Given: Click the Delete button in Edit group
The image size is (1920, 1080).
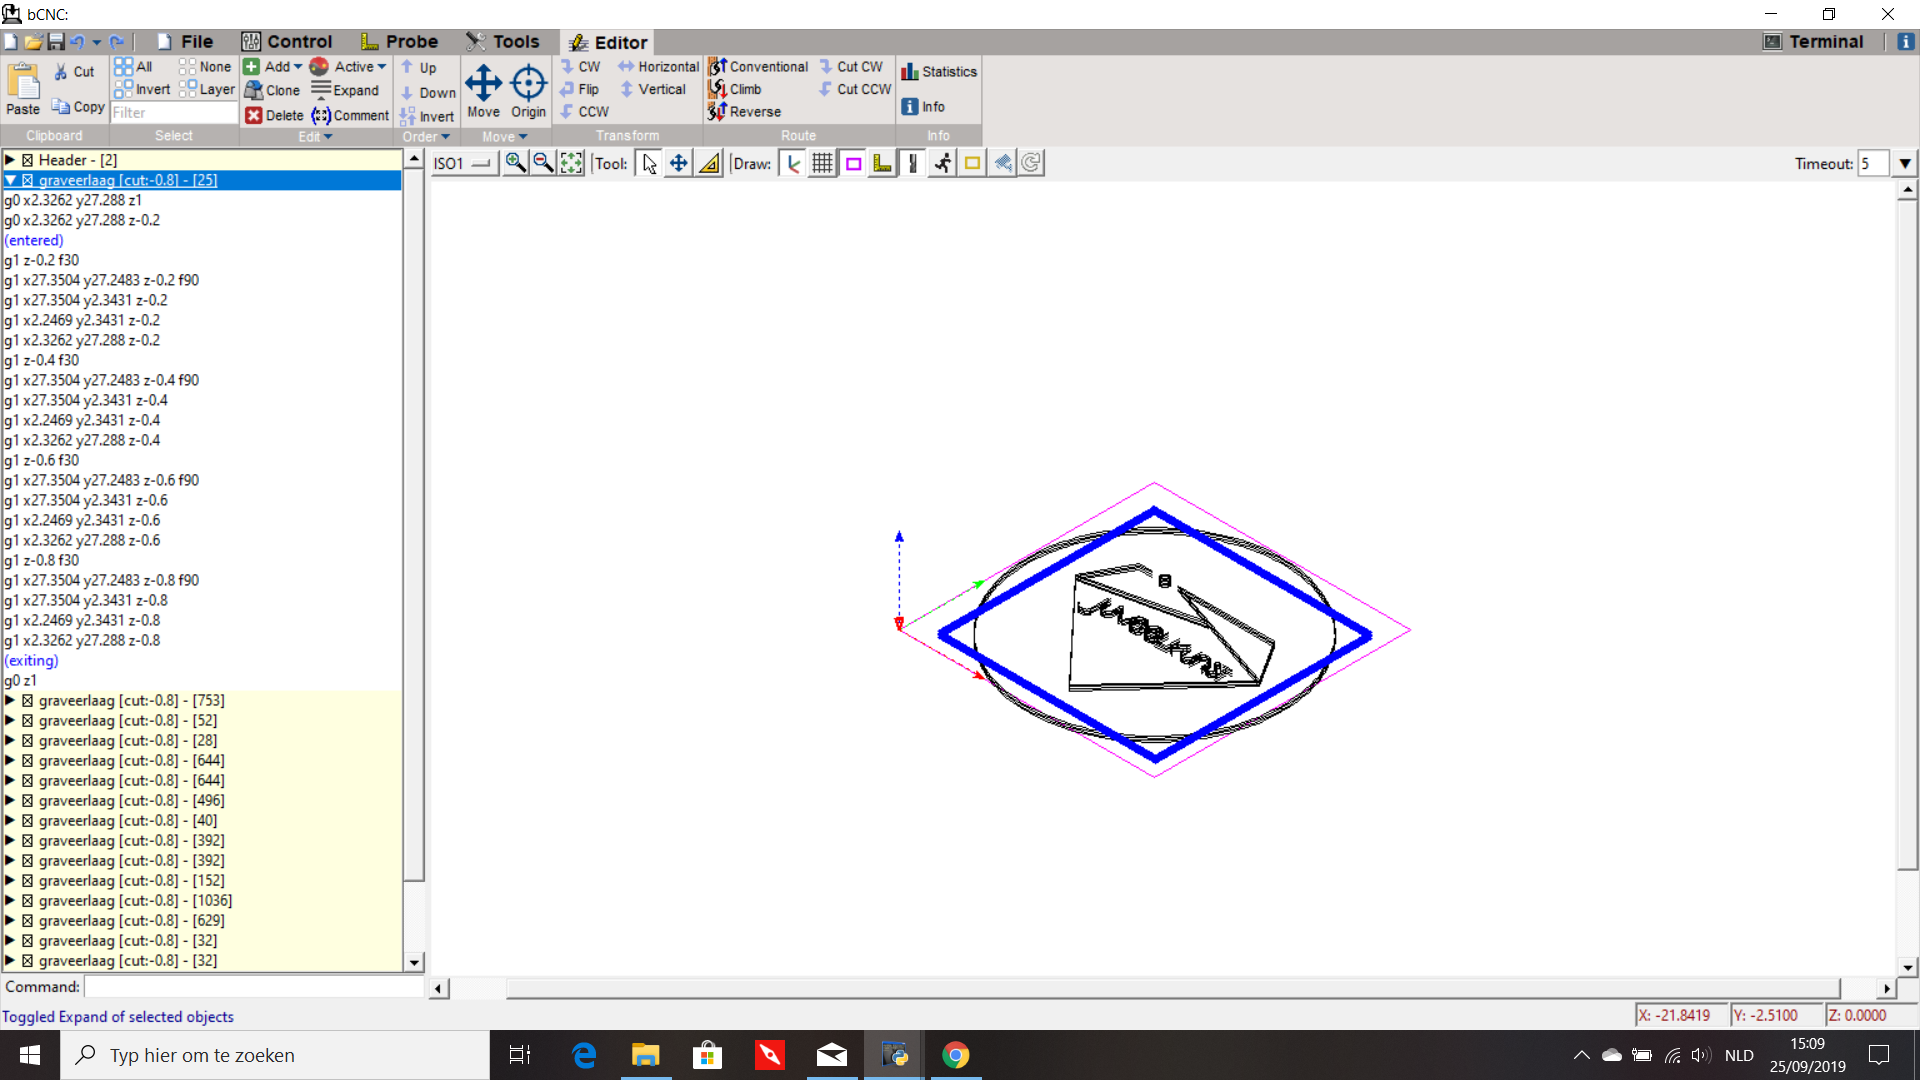Looking at the screenshot, I should point(274,115).
